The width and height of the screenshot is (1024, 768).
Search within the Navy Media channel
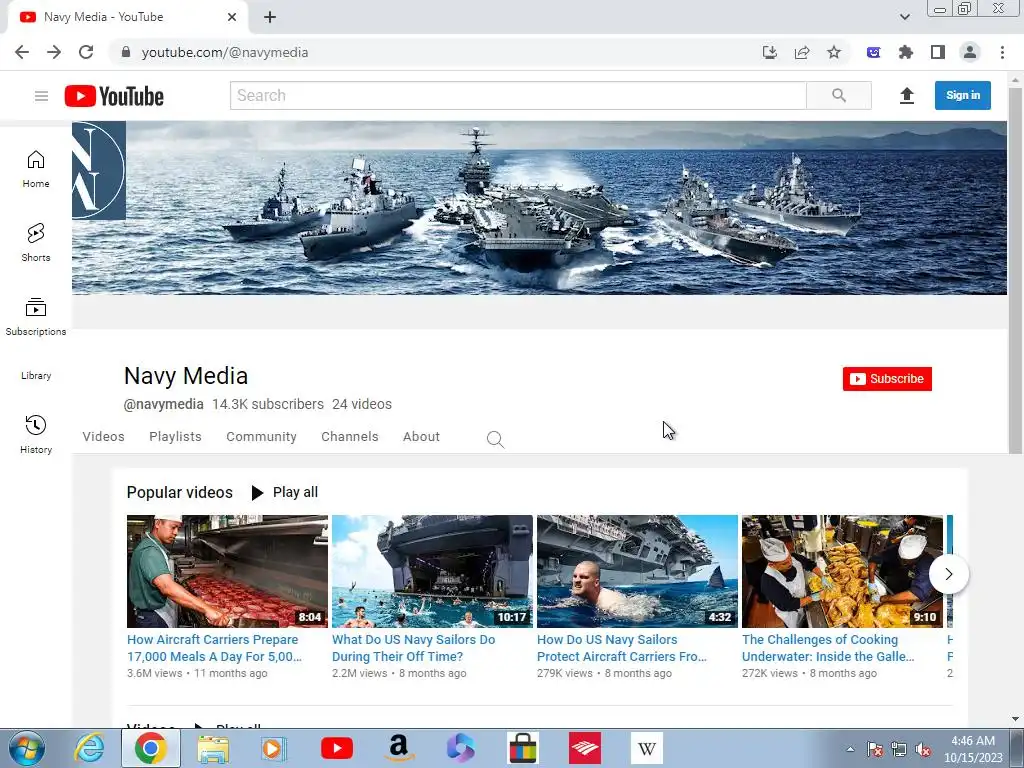click(495, 439)
